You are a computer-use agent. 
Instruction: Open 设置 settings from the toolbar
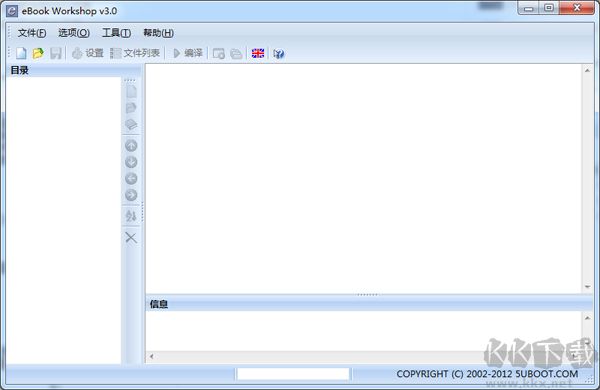[88, 53]
